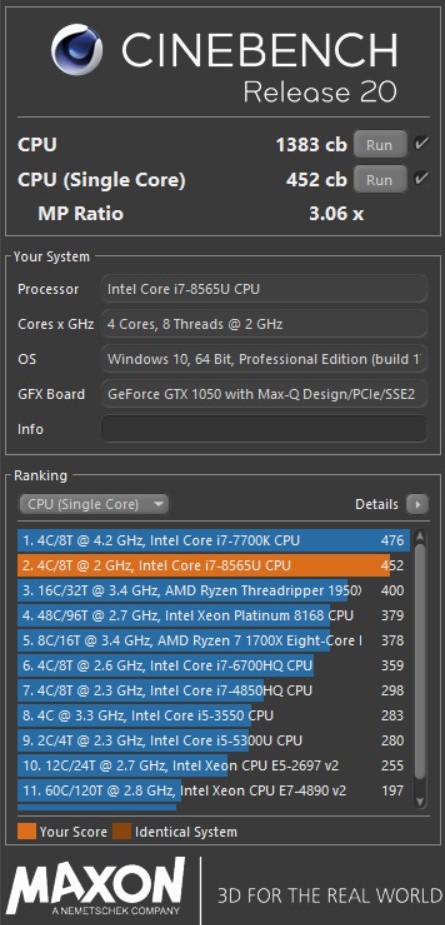
Task: Run the CPU multi-core benchmark
Action: [380, 145]
